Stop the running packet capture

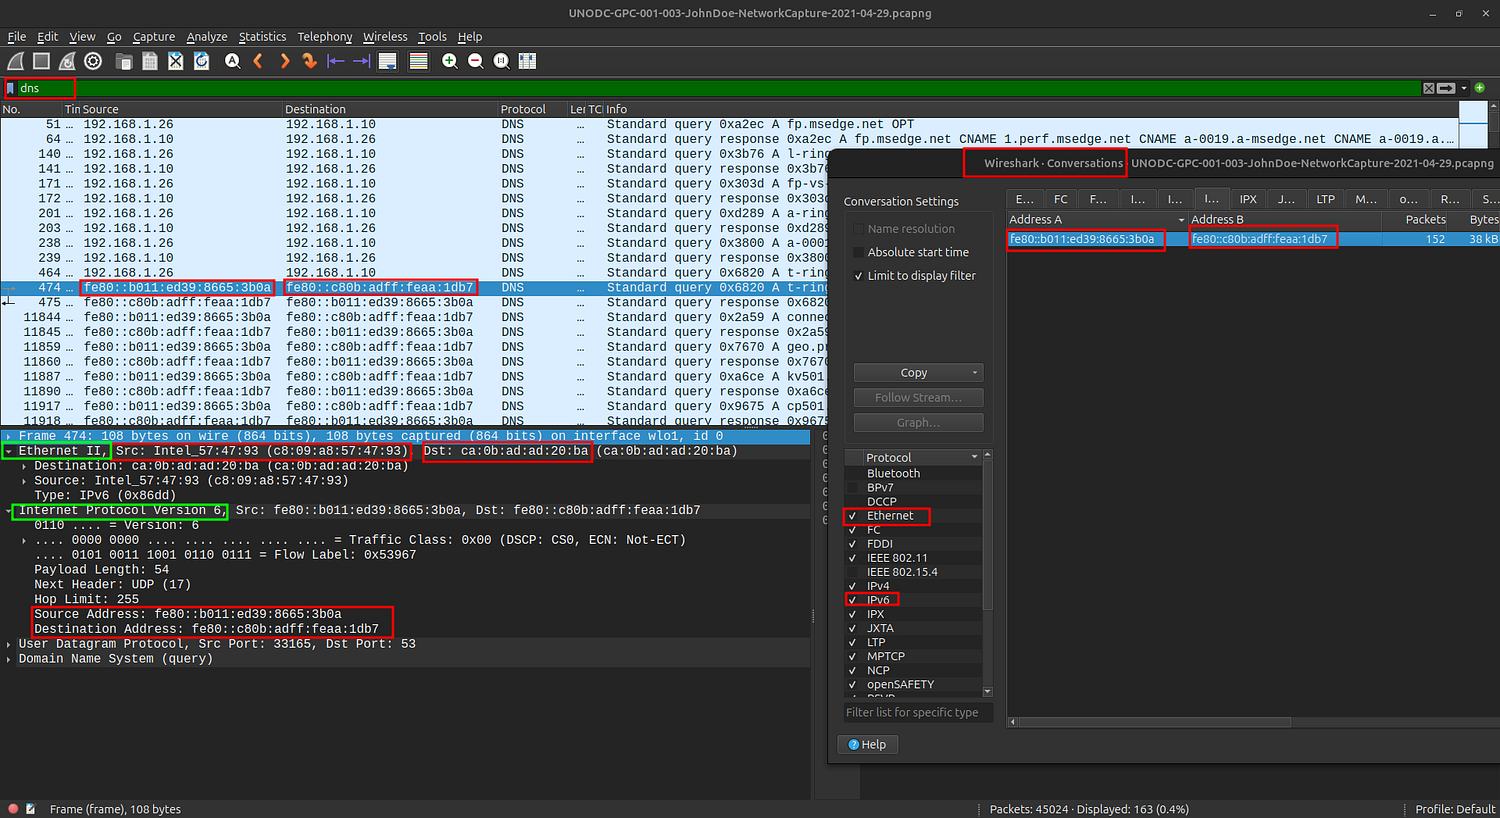[41, 62]
